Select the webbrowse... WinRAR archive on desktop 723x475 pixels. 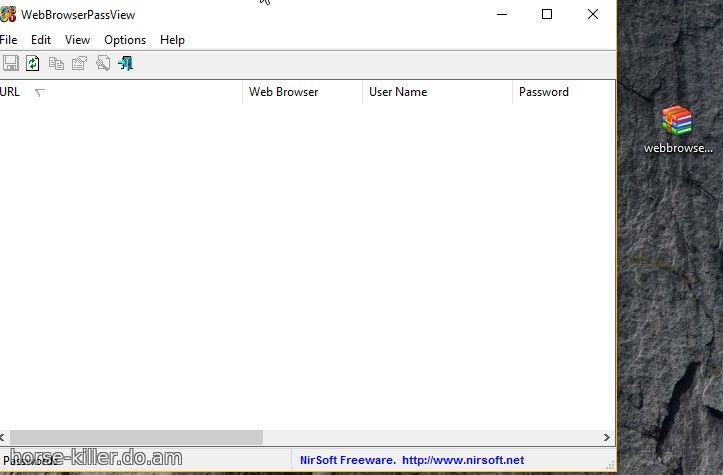coord(677,129)
